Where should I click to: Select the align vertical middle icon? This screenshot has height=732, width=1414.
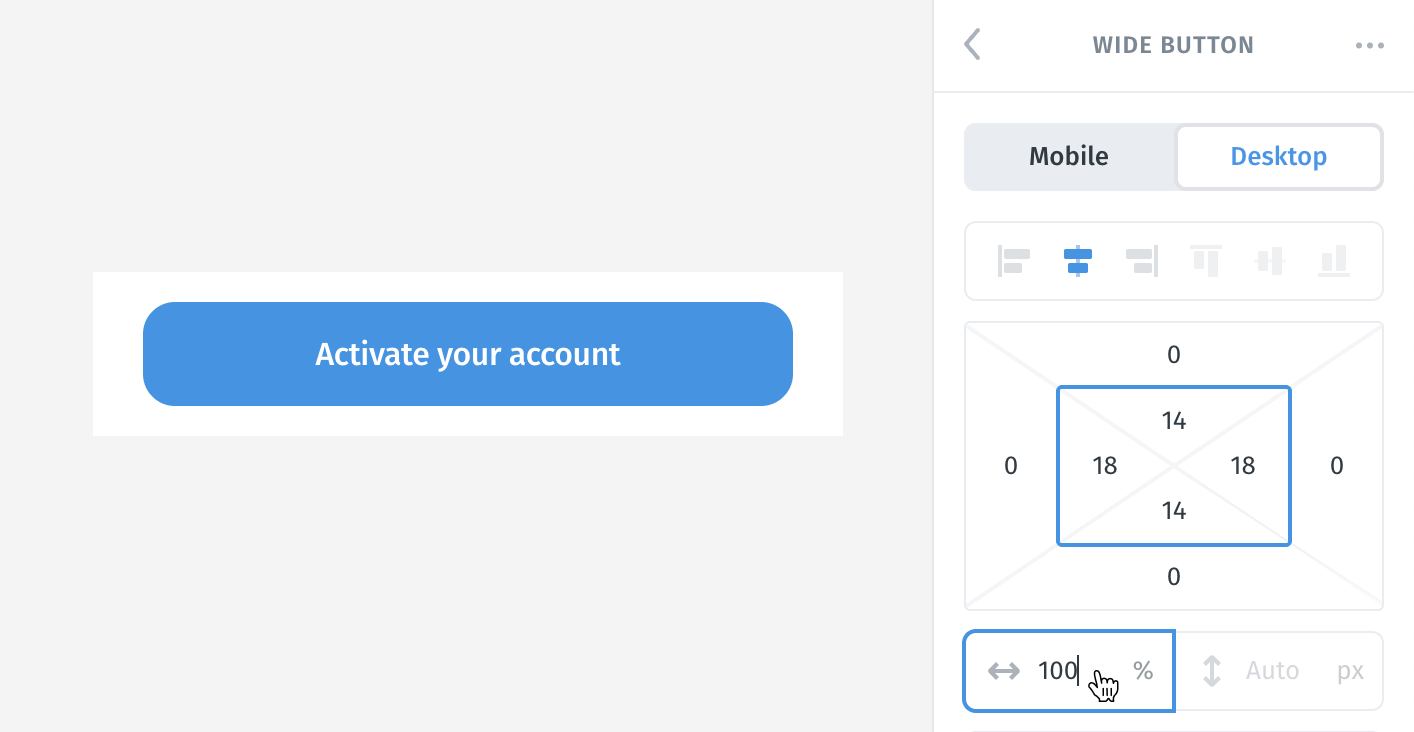1269,261
